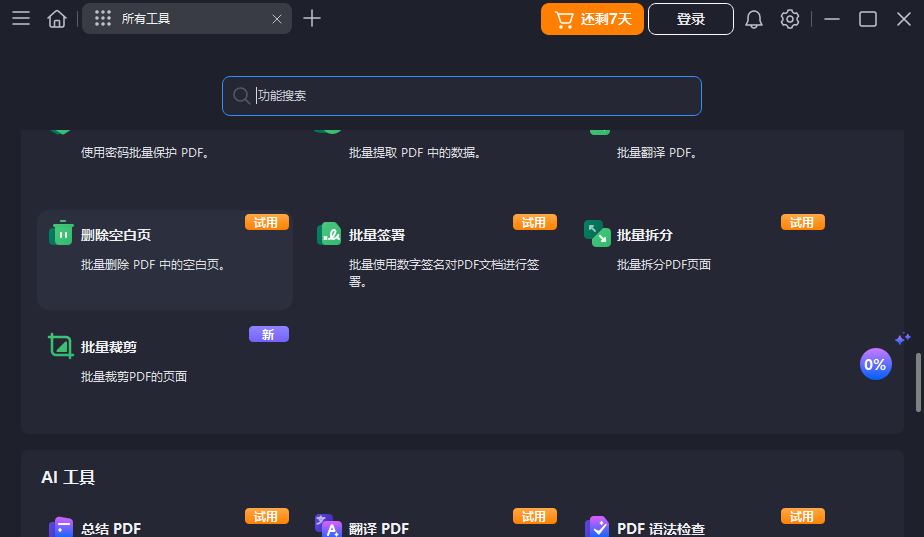This screenshot has width=924, height=537.
Task: Select the 所有工具 tab
Action: (187, 18)
